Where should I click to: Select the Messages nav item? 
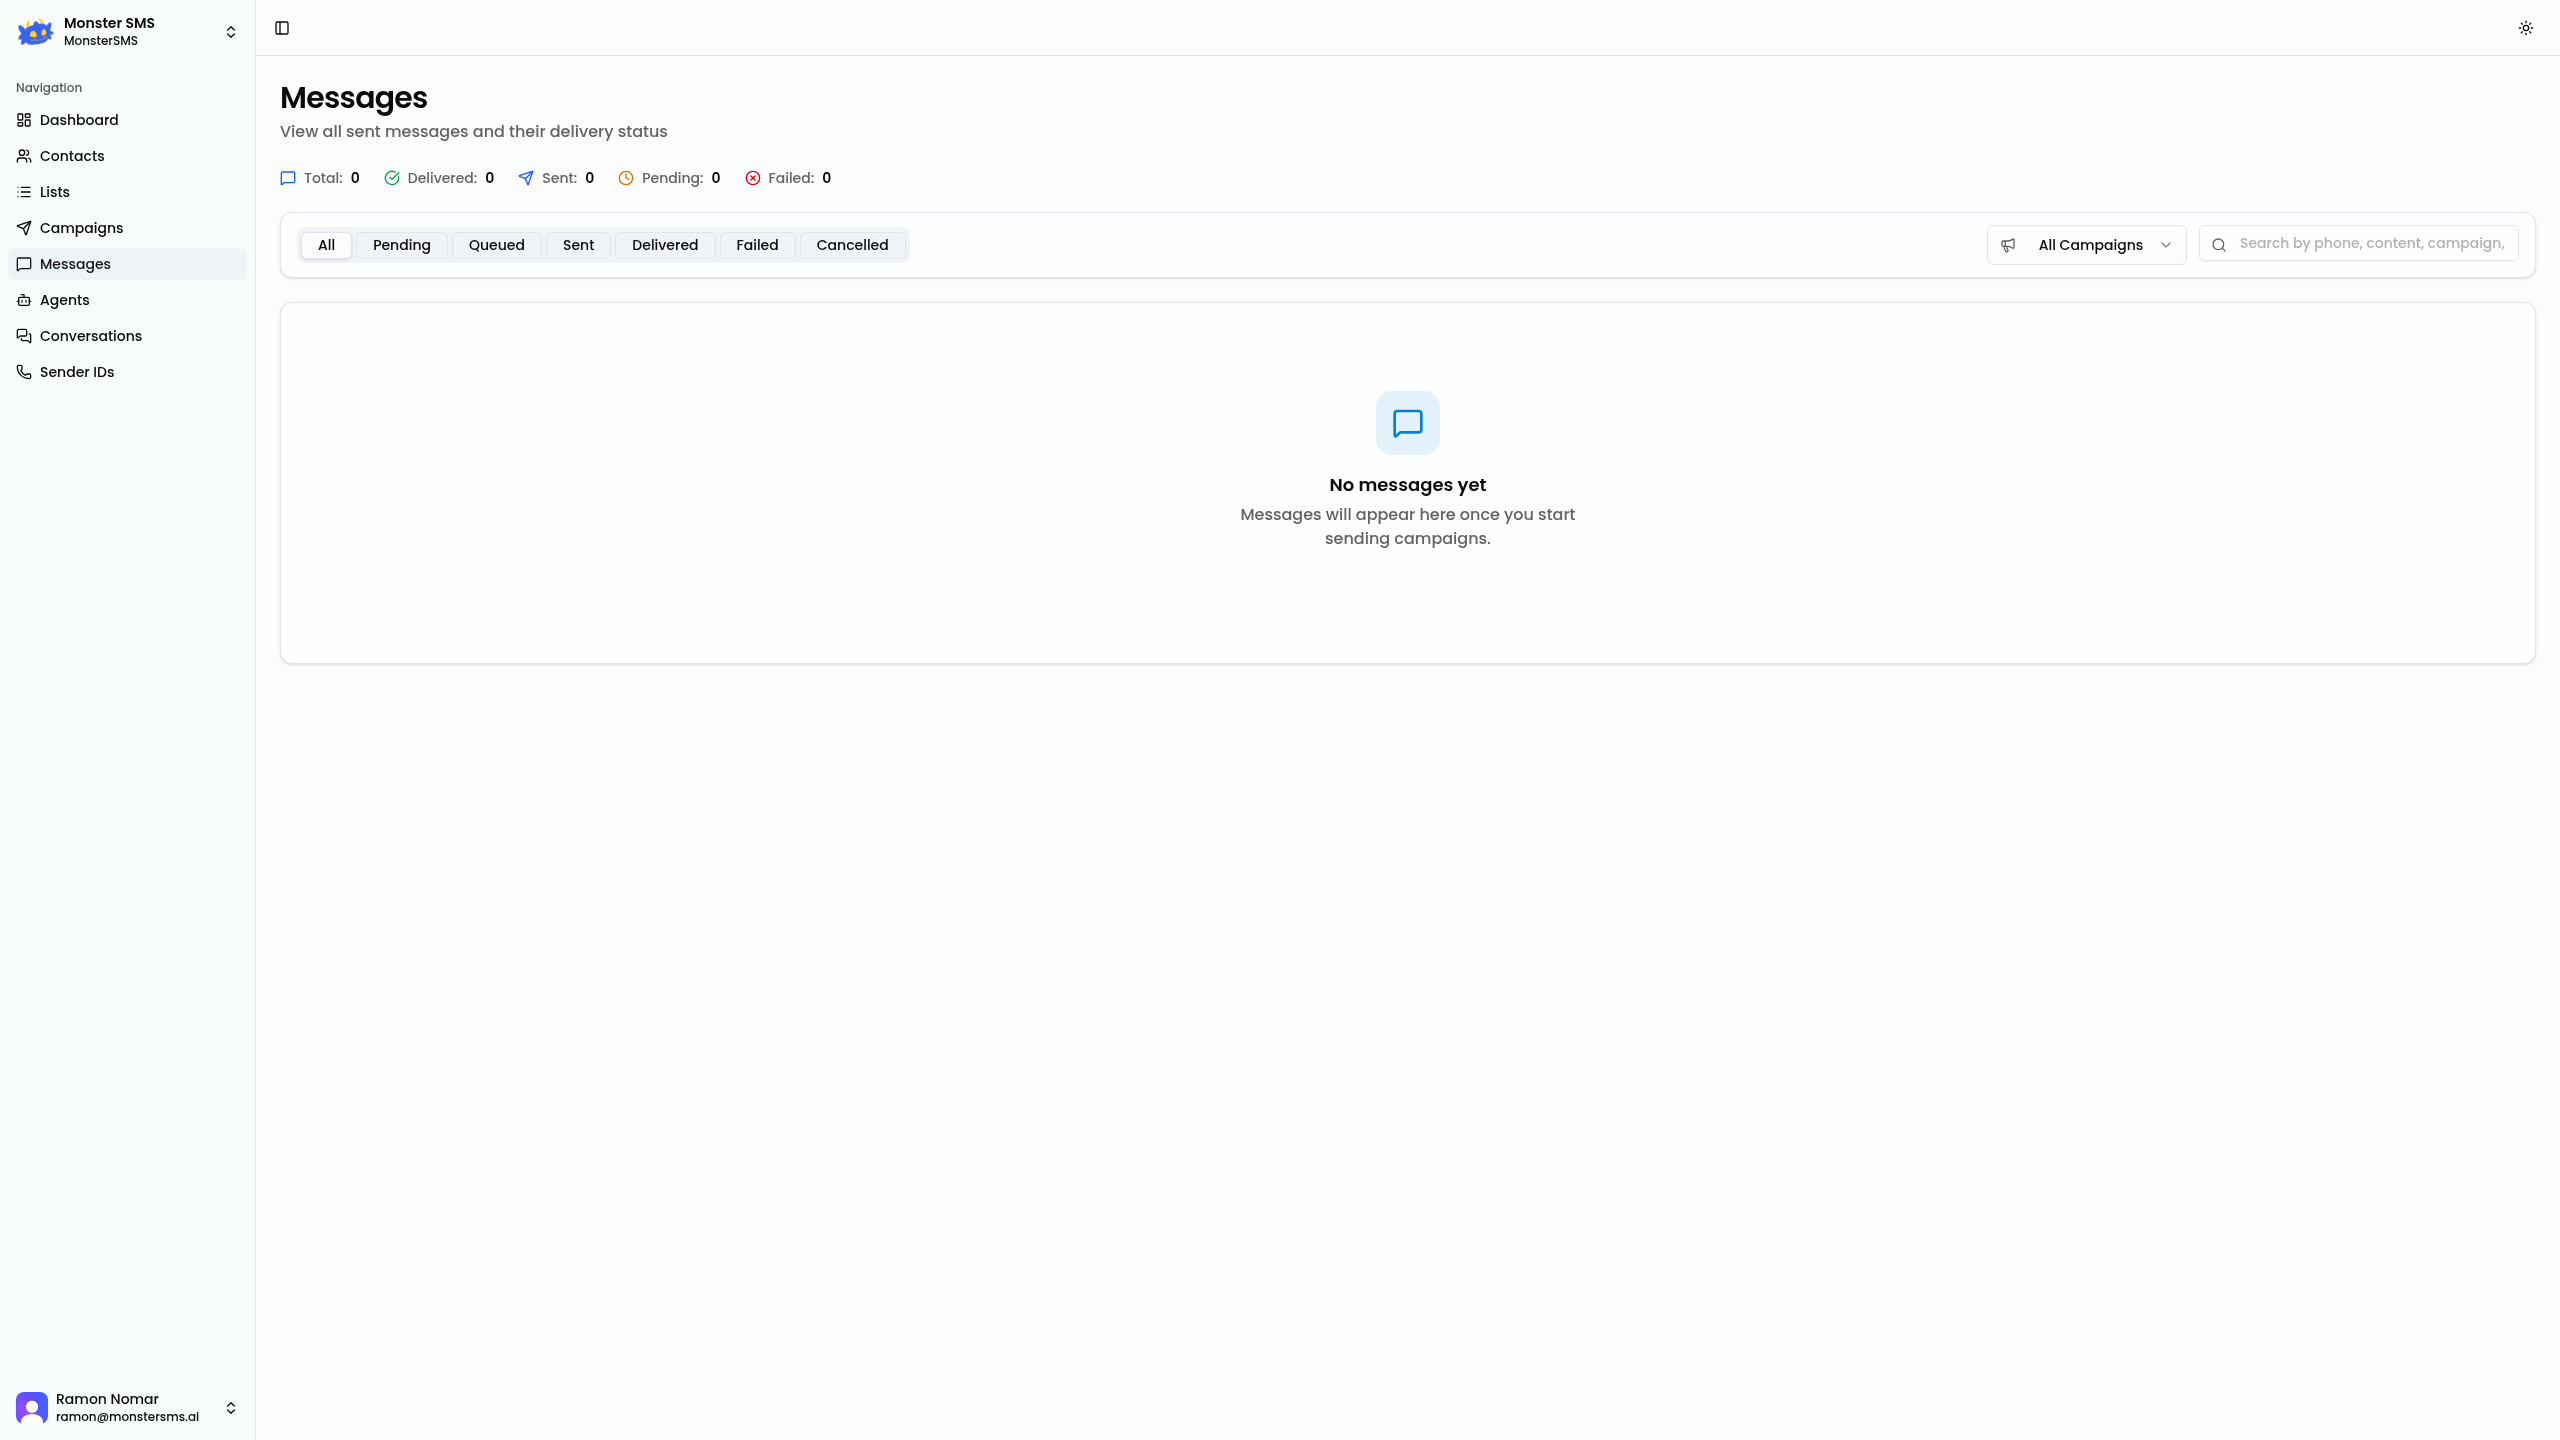[x=127, y=264]
